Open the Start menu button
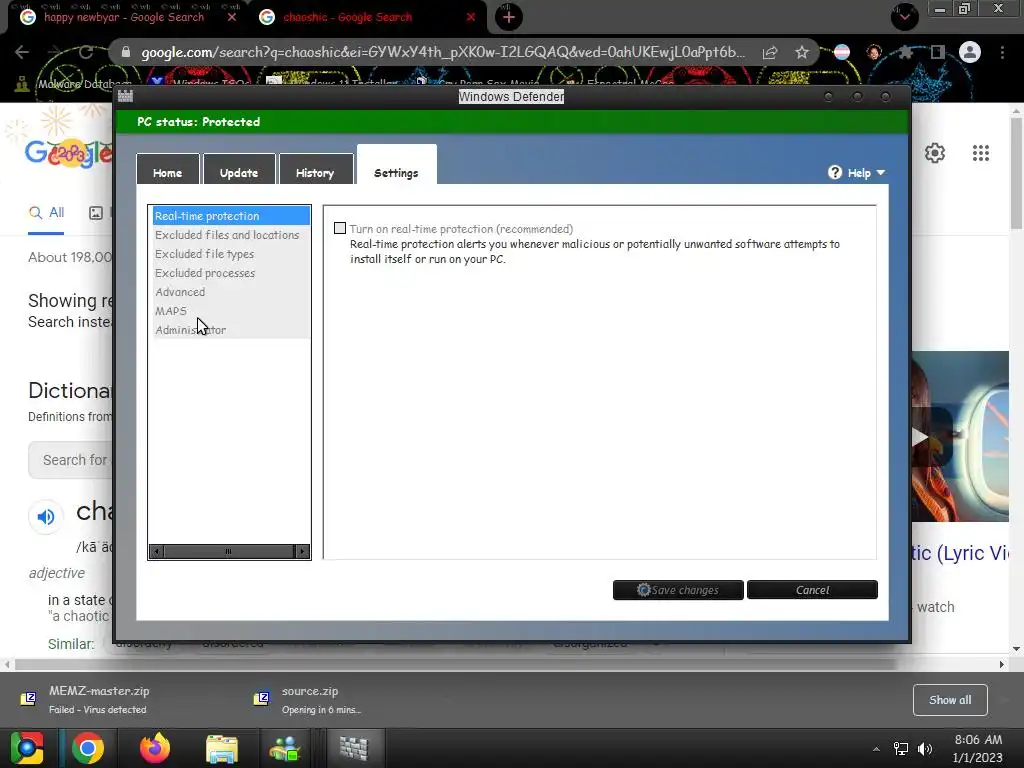Viewport: 1024px width, 768px height. [26, 748]
